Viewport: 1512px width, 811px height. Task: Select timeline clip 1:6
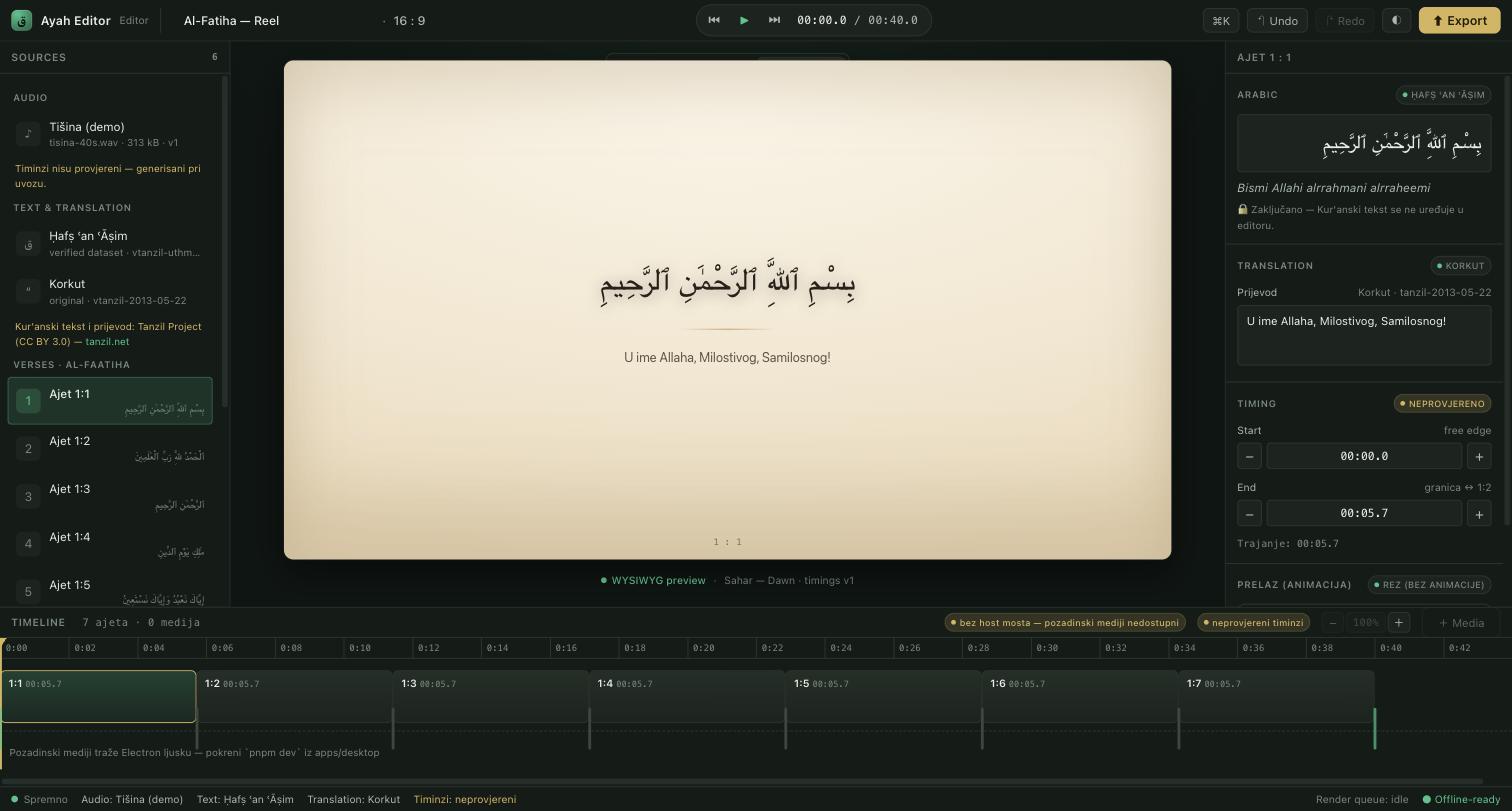[x=1080, y=696]
